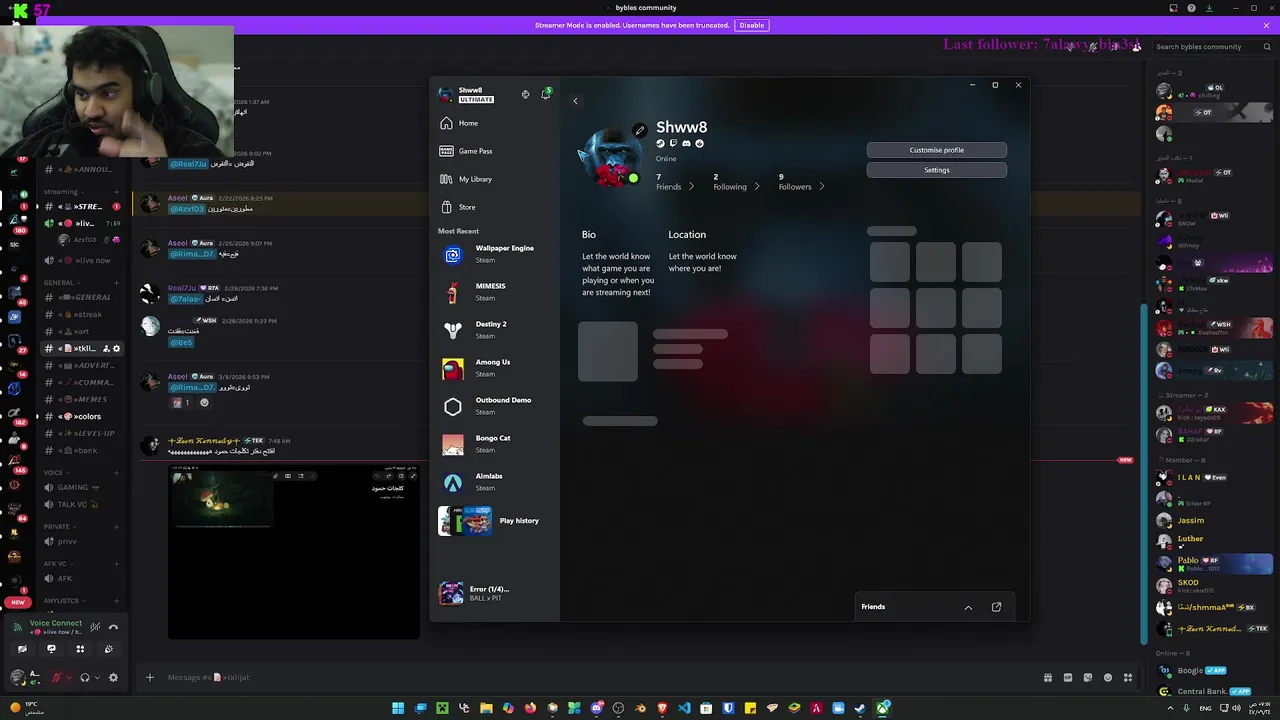This screenshot has height=720, width=1280.
Task: Open My Library in the Xbox sidebar
Action: 494,179
